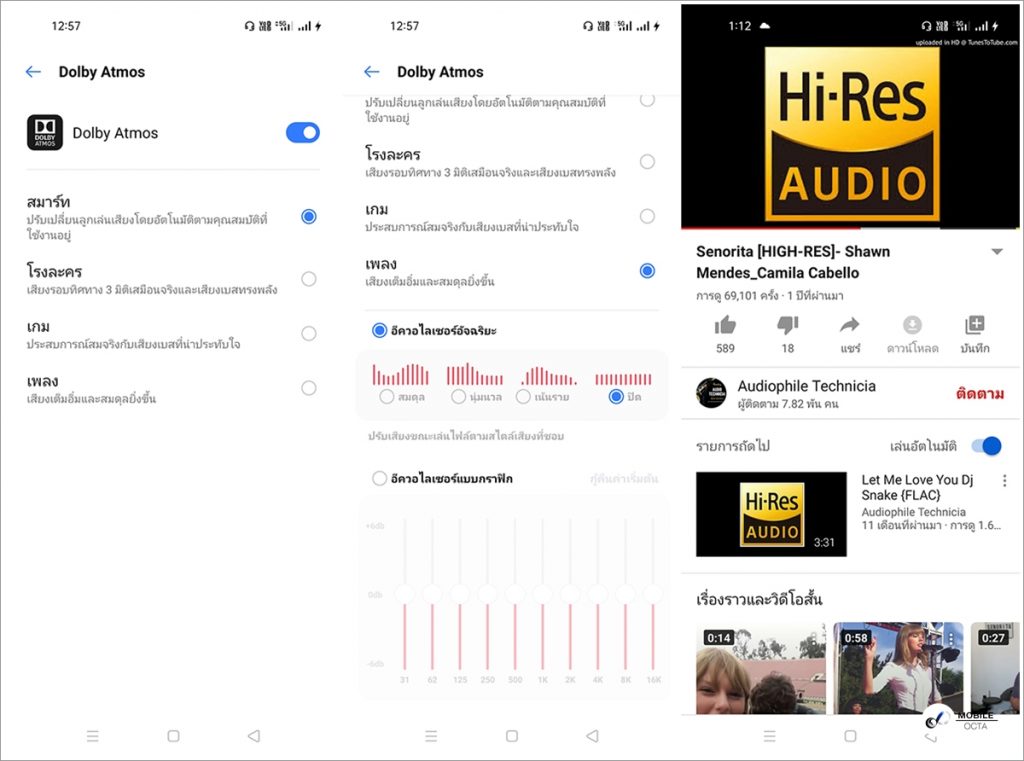
Task: Tap back navigation on left screen
Action: coord(254,736)
